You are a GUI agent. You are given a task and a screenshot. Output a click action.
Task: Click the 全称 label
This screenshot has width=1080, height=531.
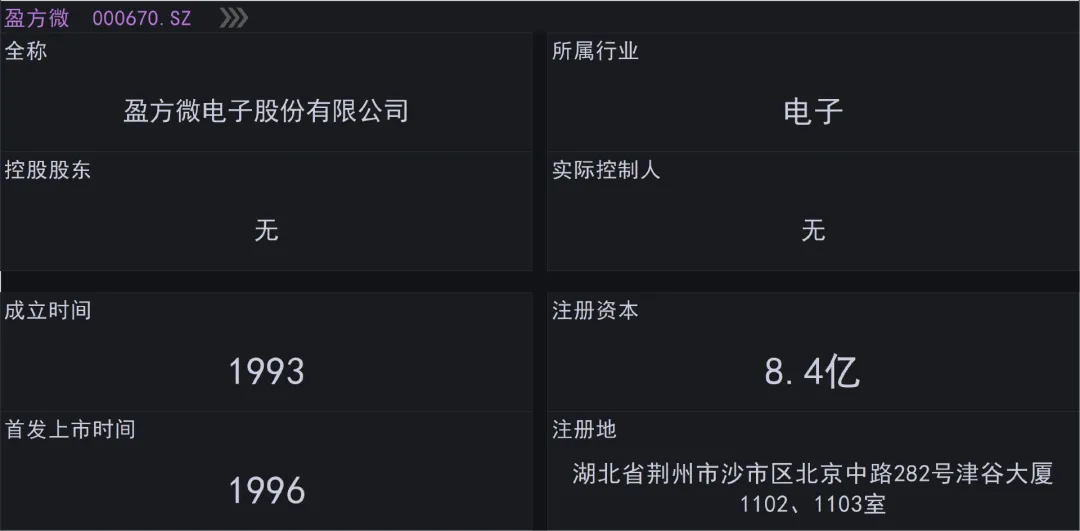(x=26, y=52)
